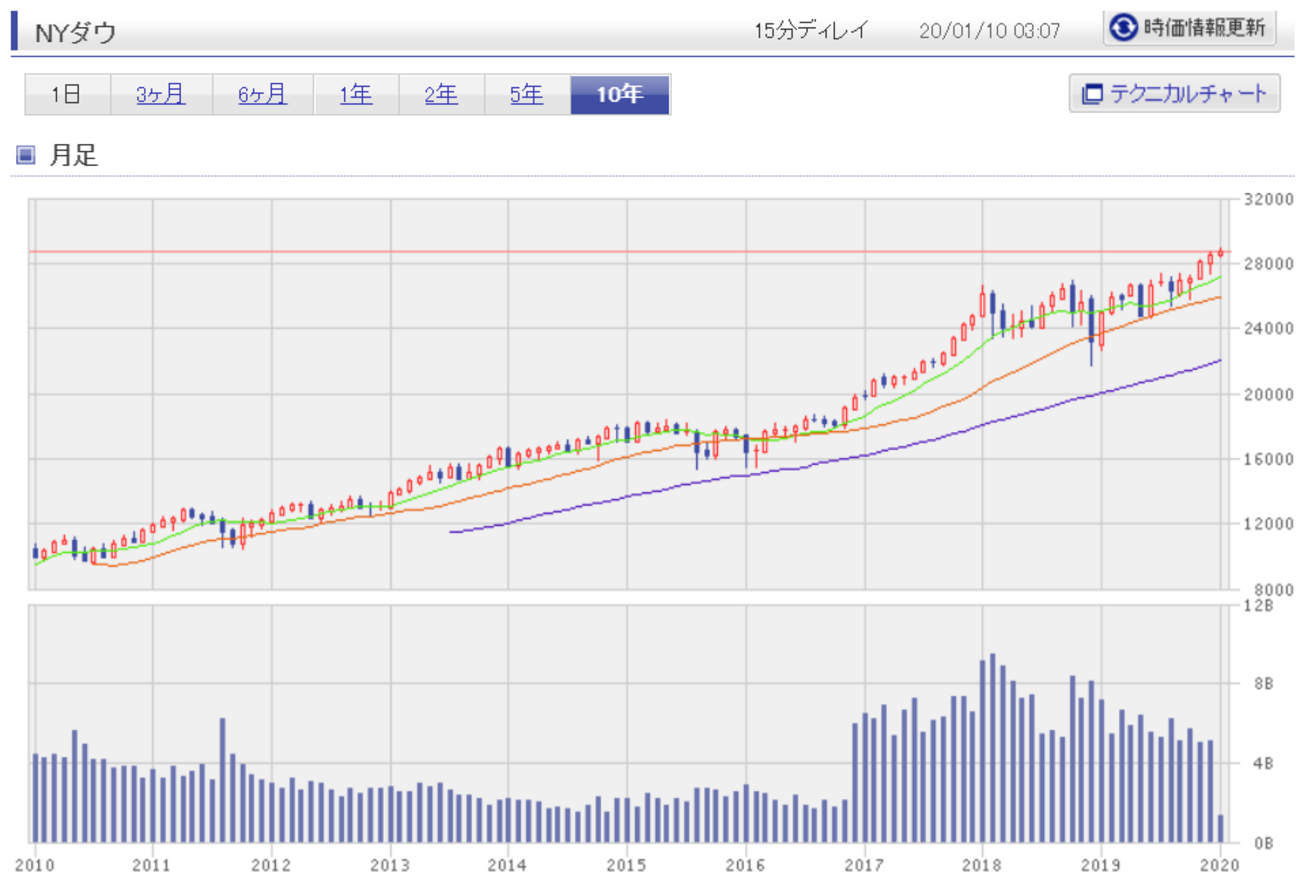Click the short final volume bar at 2020
The image size is (1300, 885).
pos(1220,828)
